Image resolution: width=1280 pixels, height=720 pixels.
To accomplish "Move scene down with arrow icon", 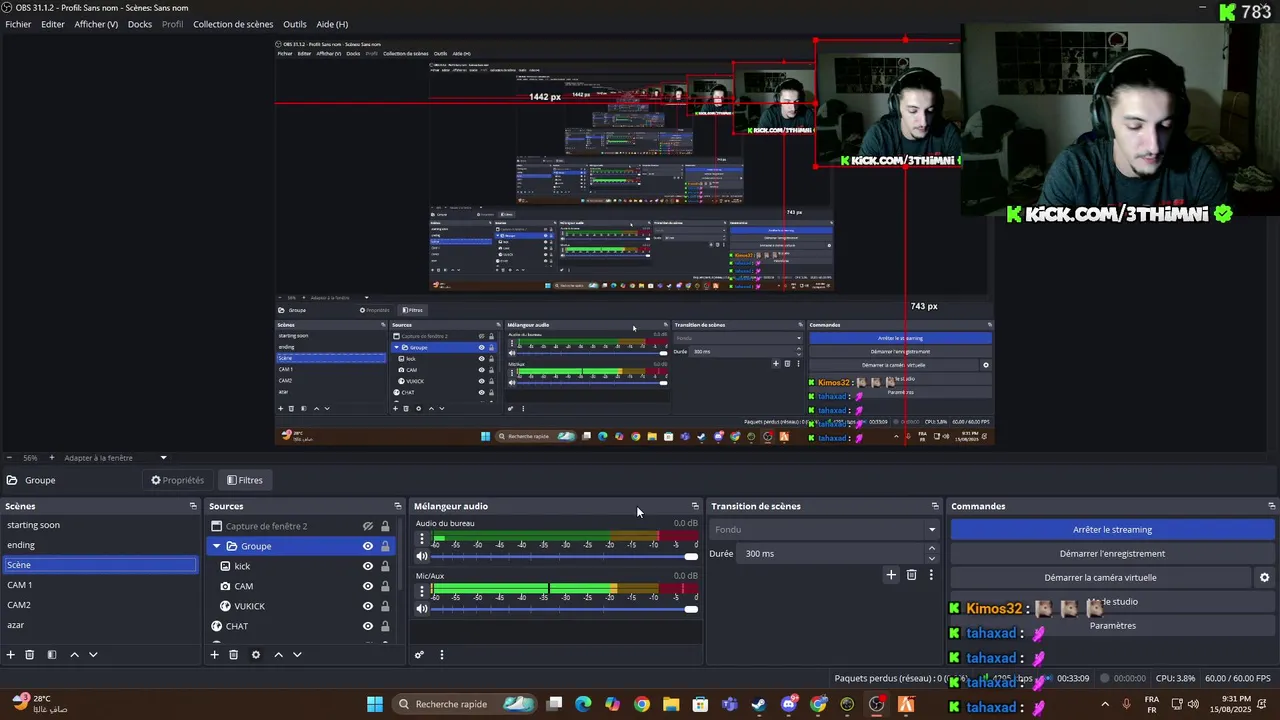I will pos(93,654).
